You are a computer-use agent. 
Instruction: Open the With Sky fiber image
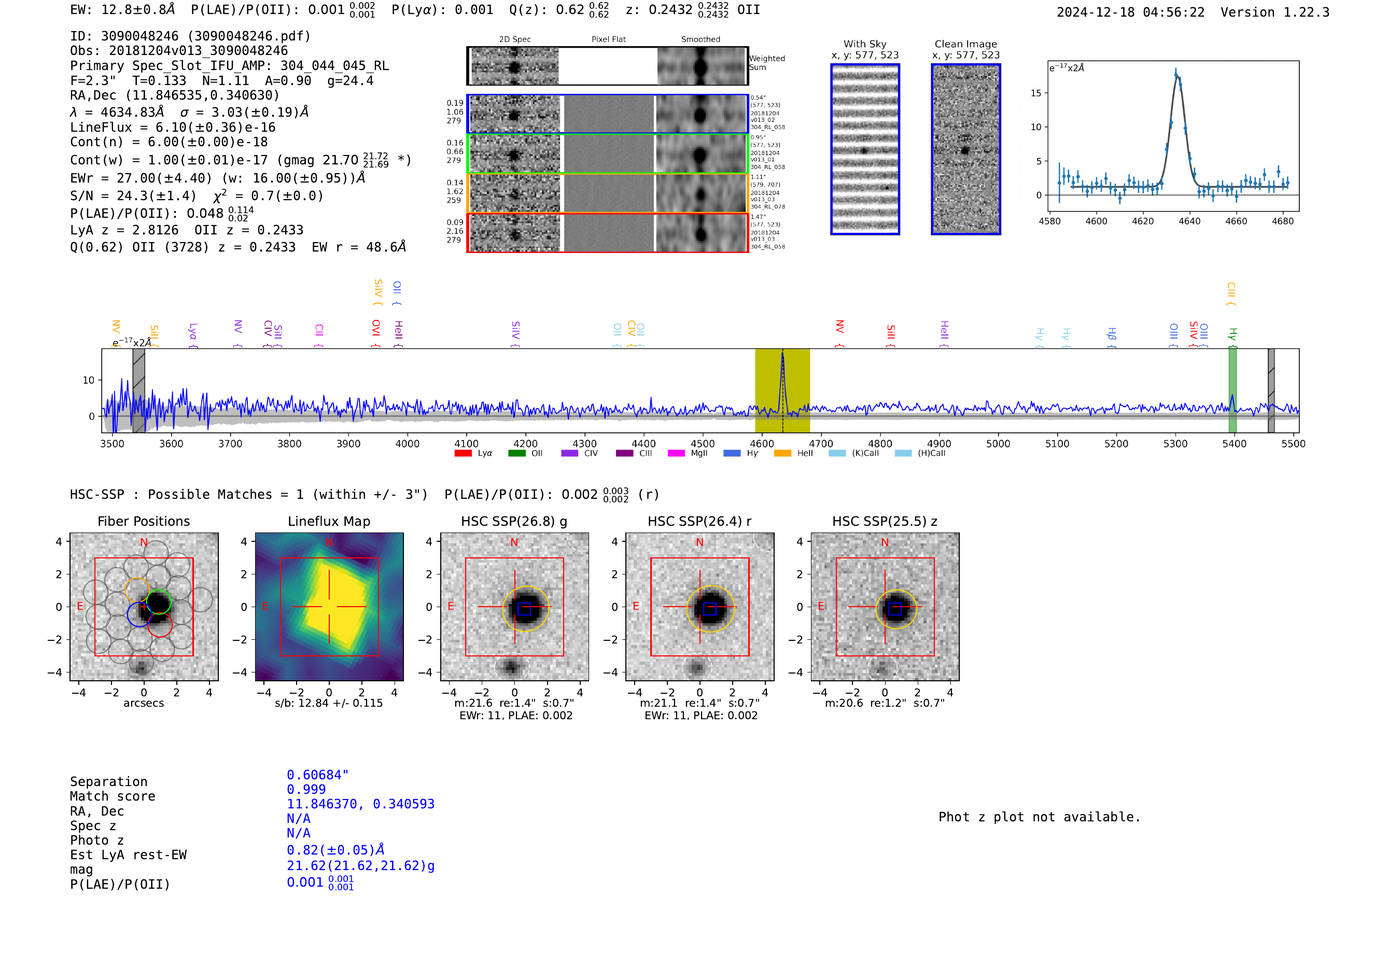pos(865,149)
